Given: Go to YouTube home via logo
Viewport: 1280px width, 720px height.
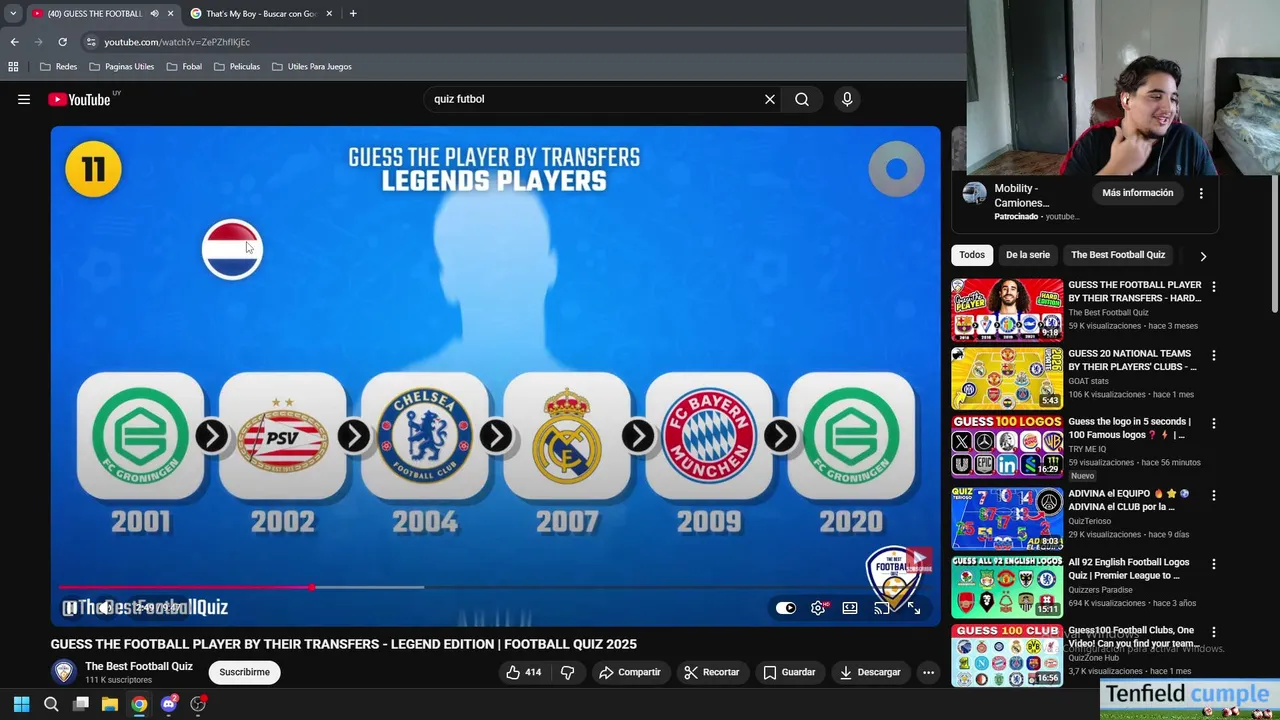Looking at the screenshot, I should 79,99.
